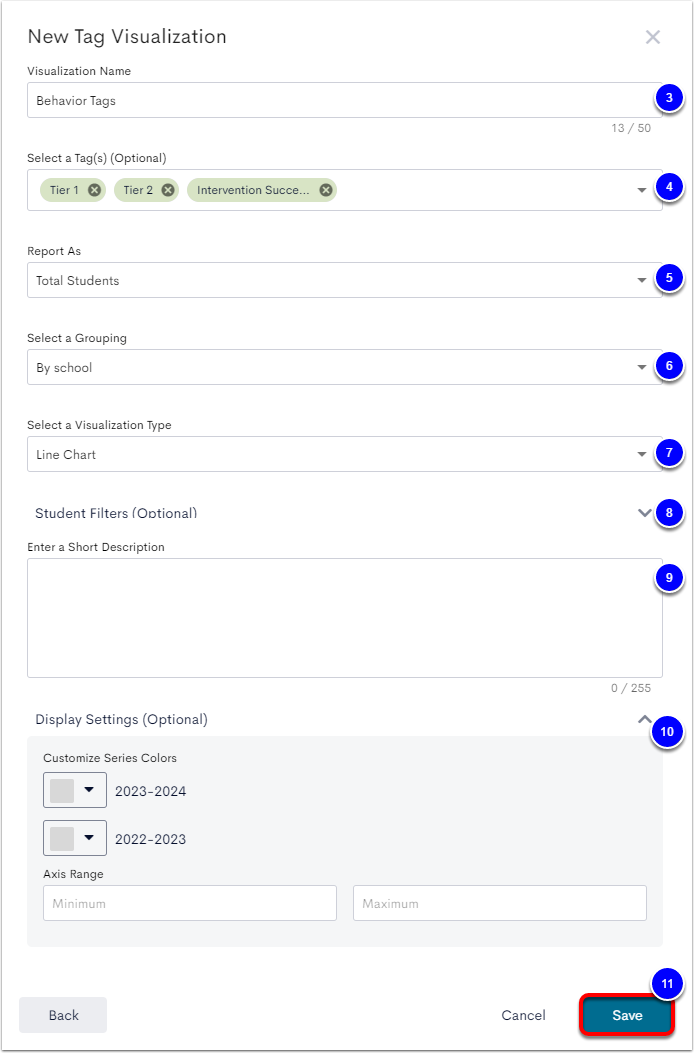Click the 2022-2023 series label
Screen dimensions: 694x1053
click(150, 839)
